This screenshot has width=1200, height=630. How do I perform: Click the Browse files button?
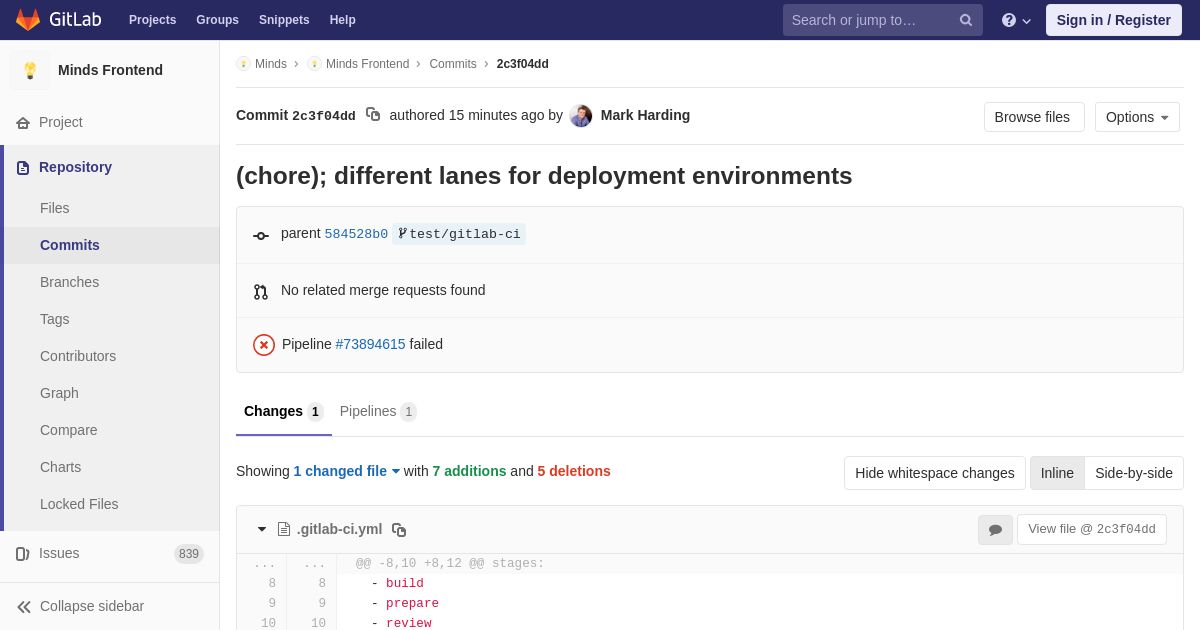pos(1033,117)
